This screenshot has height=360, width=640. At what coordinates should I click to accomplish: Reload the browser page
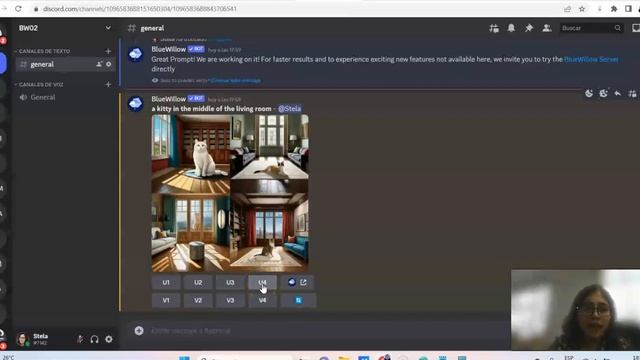18,9
